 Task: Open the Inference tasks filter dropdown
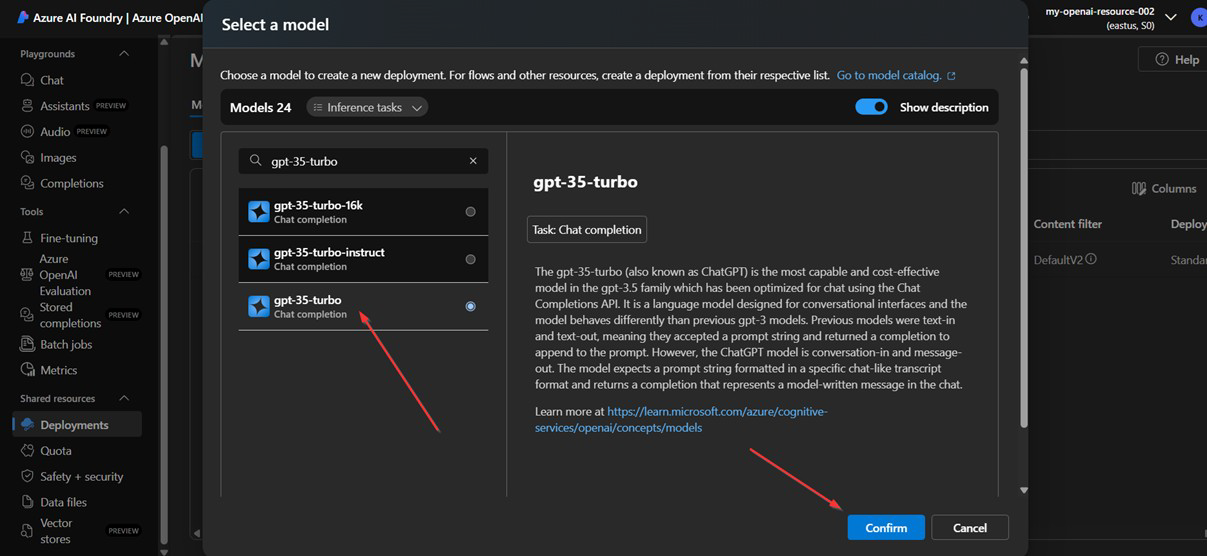367,107
